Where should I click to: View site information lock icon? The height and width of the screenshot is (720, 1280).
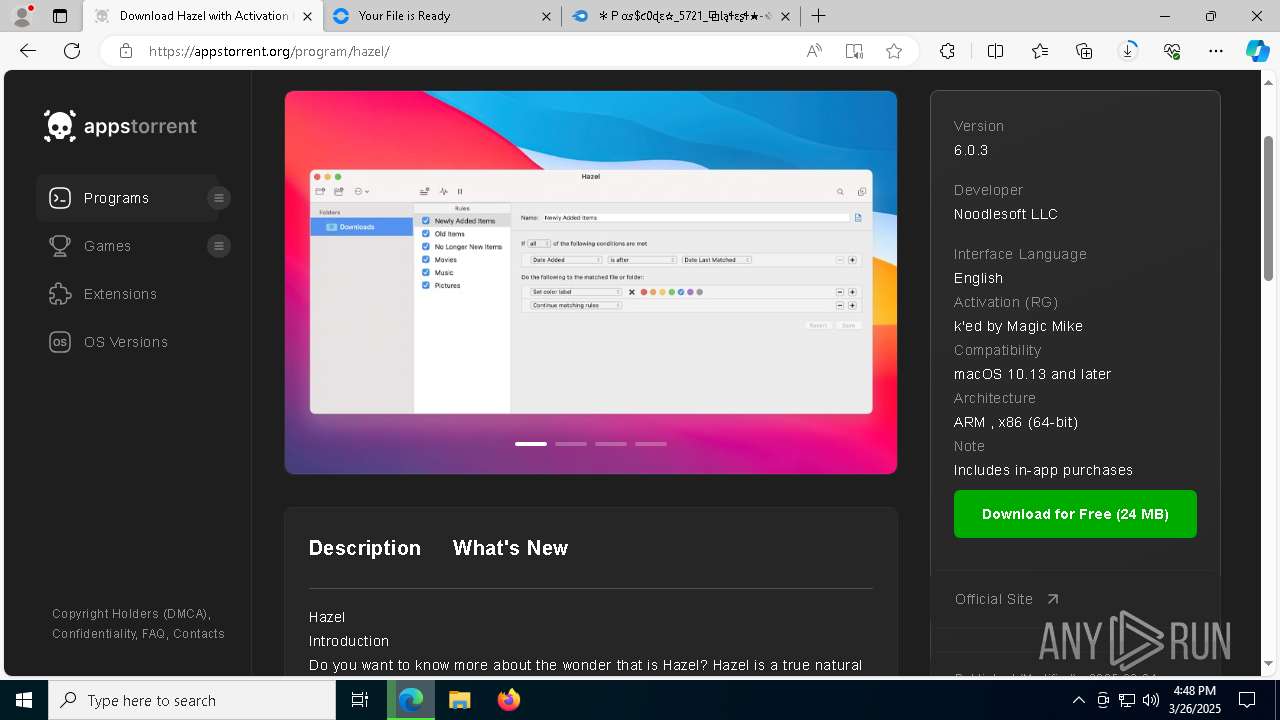coord(126,51)
